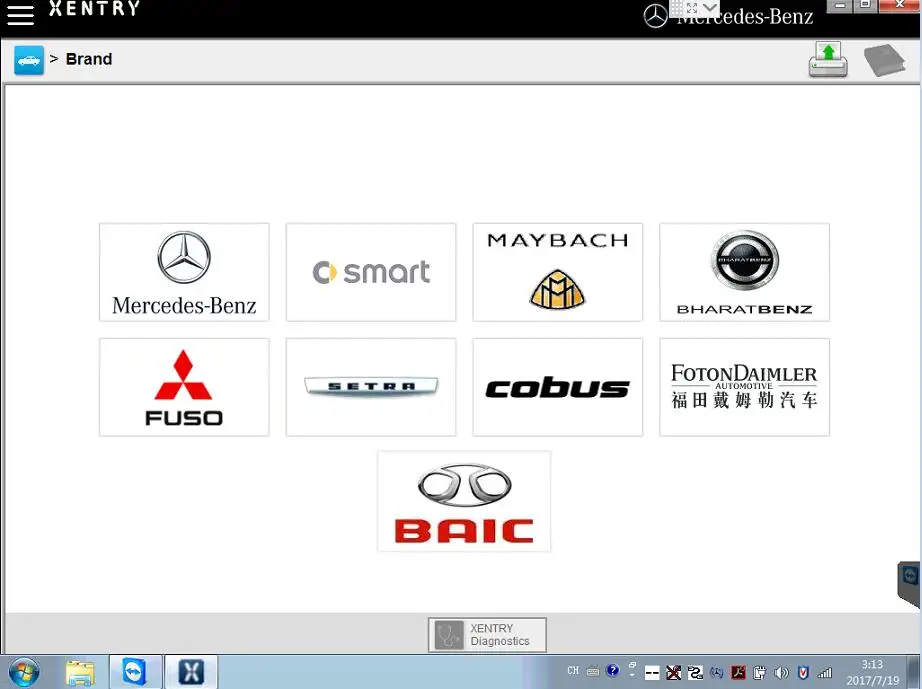Select the Maybach brand tile
922x689 pixels.
coord(557,272)
